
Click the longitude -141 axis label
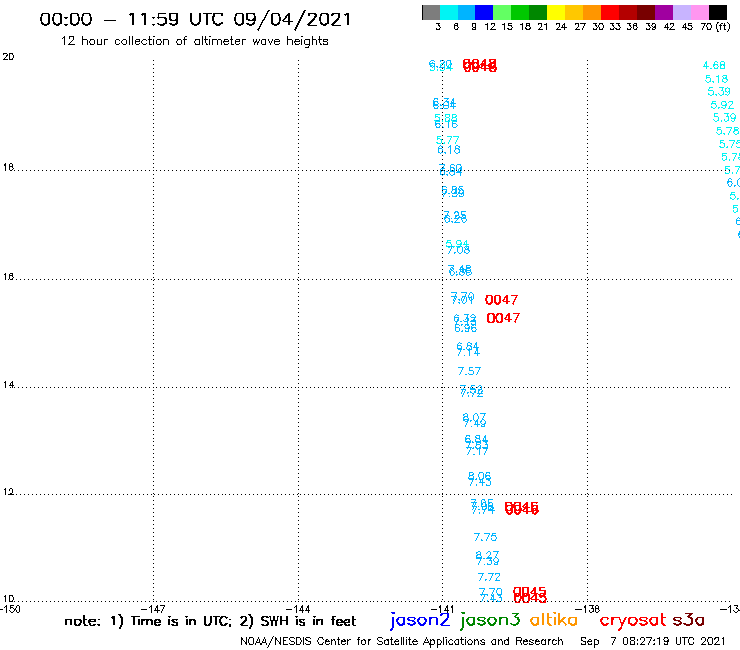[x=442, y=609]
